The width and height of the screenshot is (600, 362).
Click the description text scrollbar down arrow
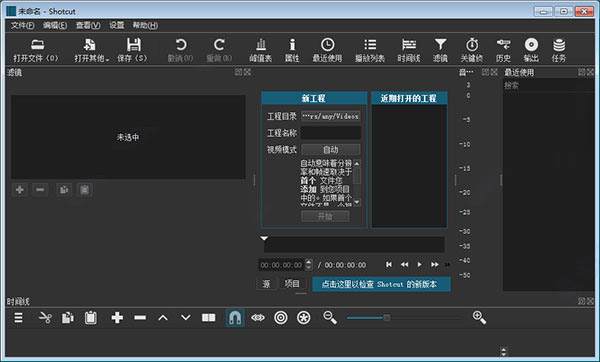tap(357, 202)
